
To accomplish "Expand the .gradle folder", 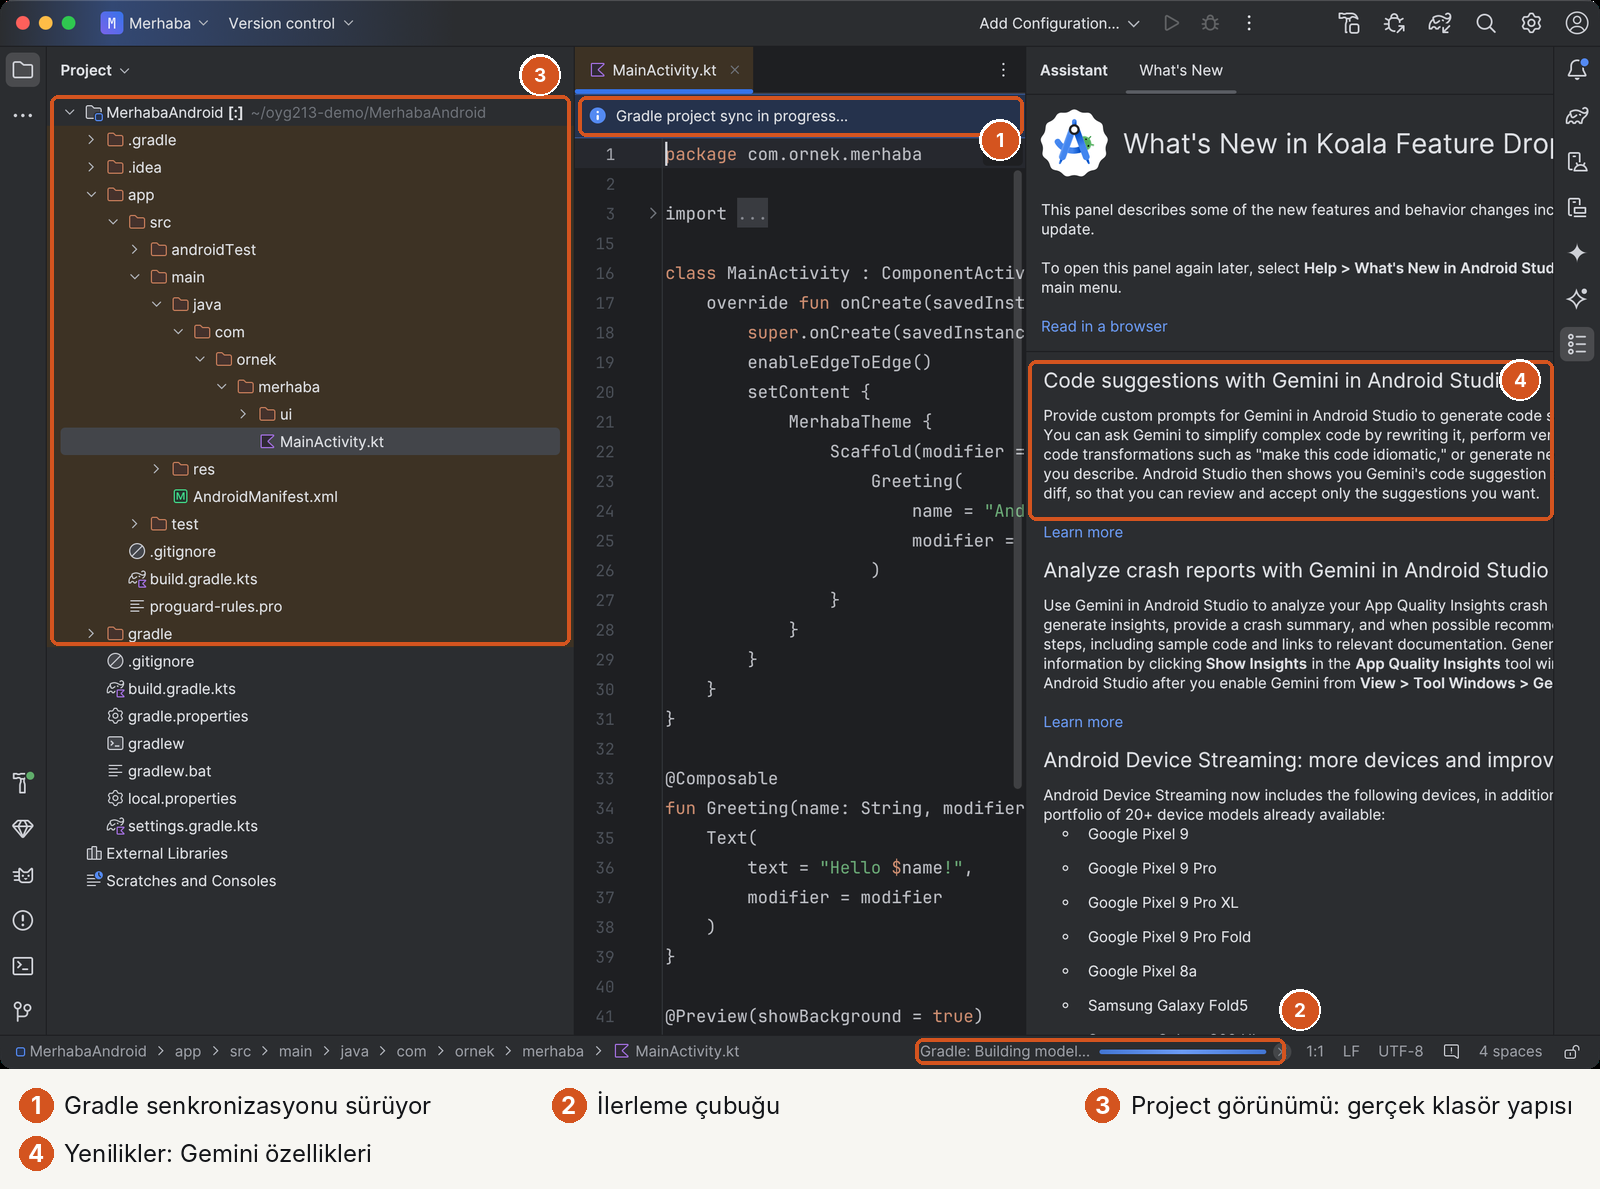I will pos(91,140).
